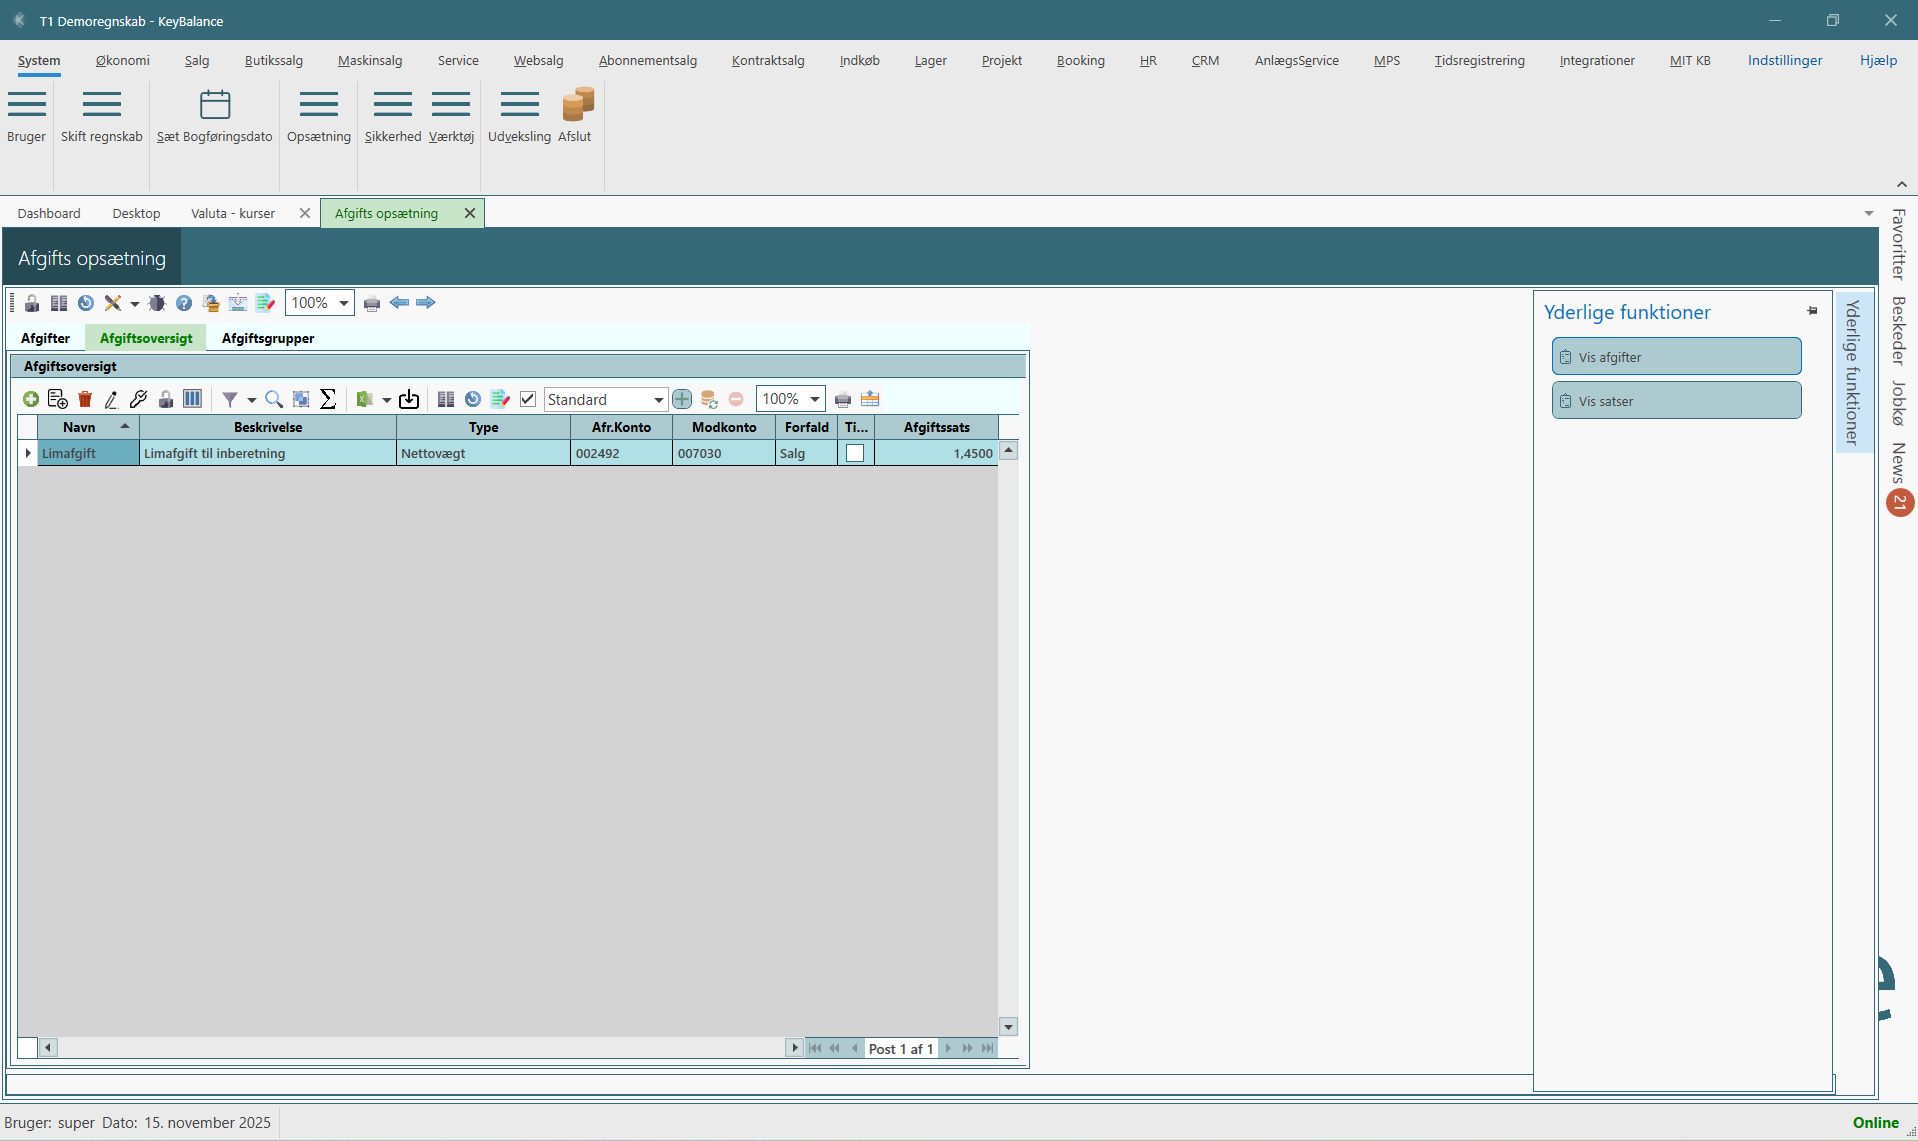Open search with the magnifying glass icon
Screen dimensions: 1918x1141
pos(273,400)
